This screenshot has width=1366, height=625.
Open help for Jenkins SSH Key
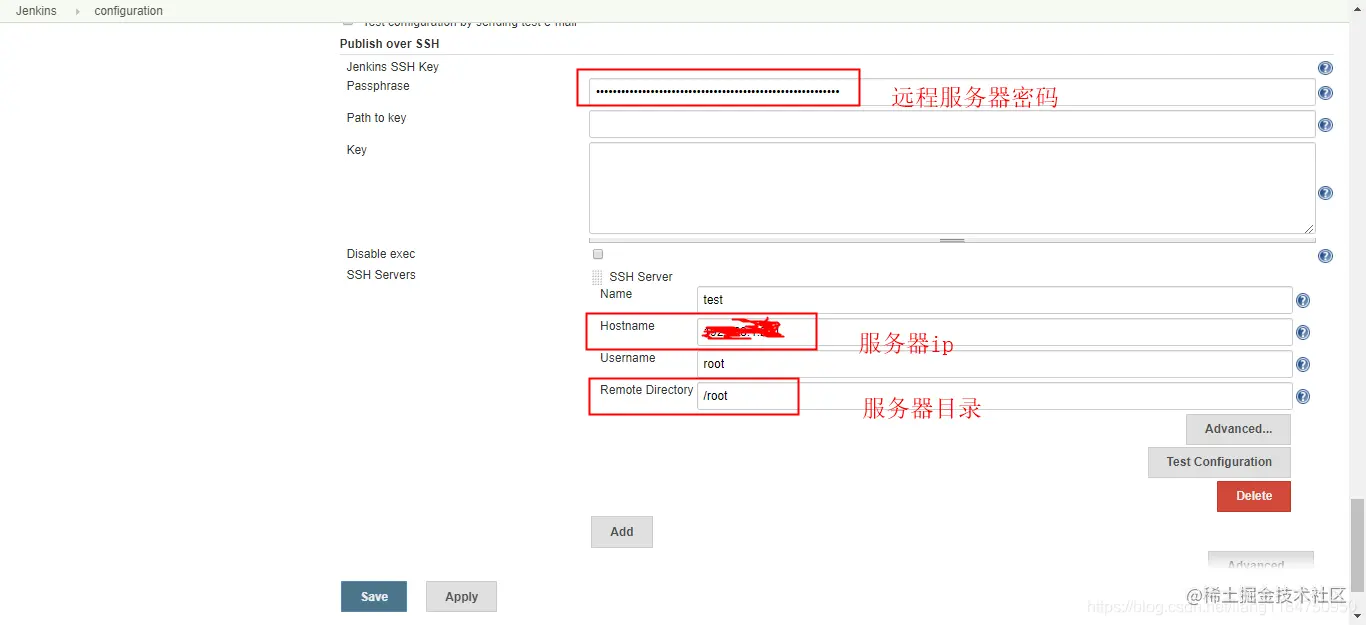(1325, 68)
